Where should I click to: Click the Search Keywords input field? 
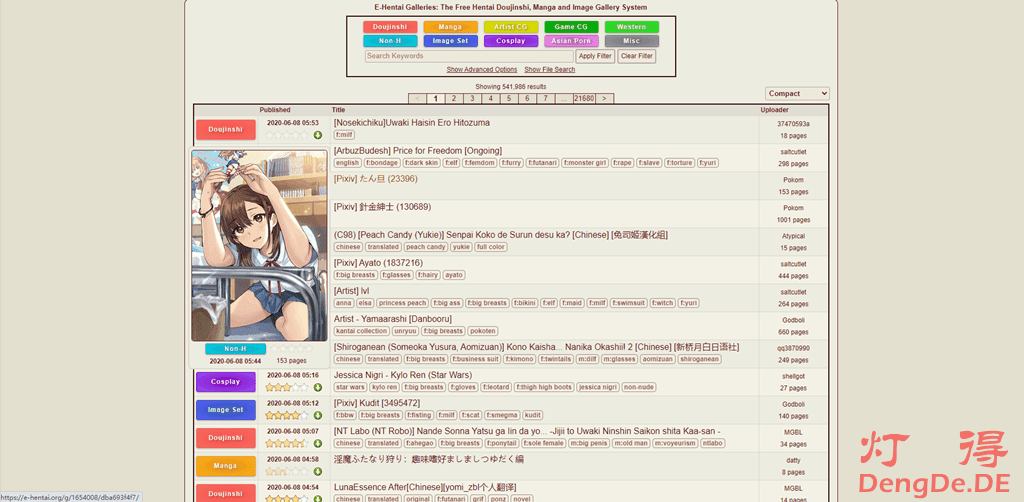tap(469, 56)
